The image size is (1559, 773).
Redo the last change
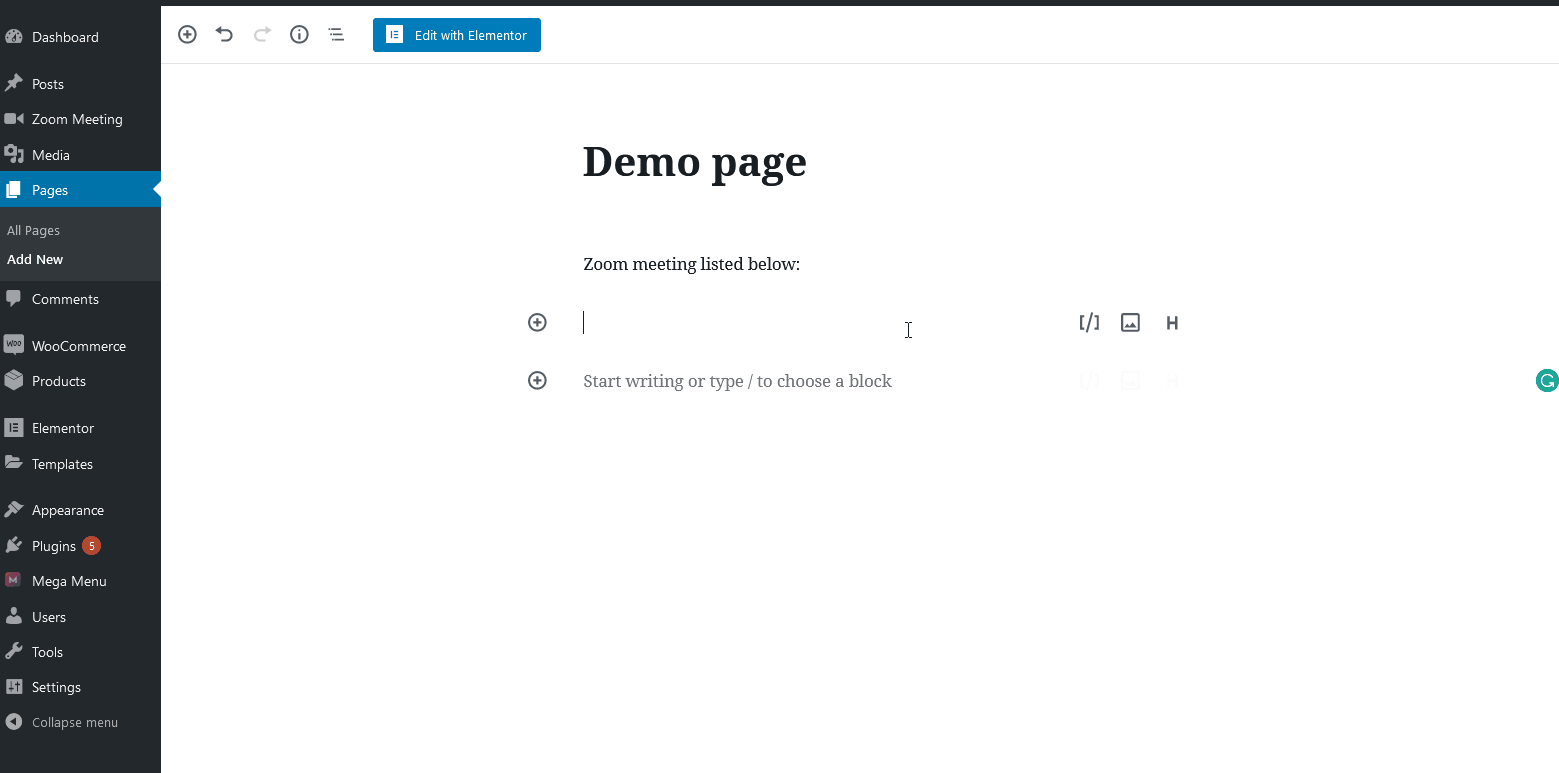[x=261, y=34]
